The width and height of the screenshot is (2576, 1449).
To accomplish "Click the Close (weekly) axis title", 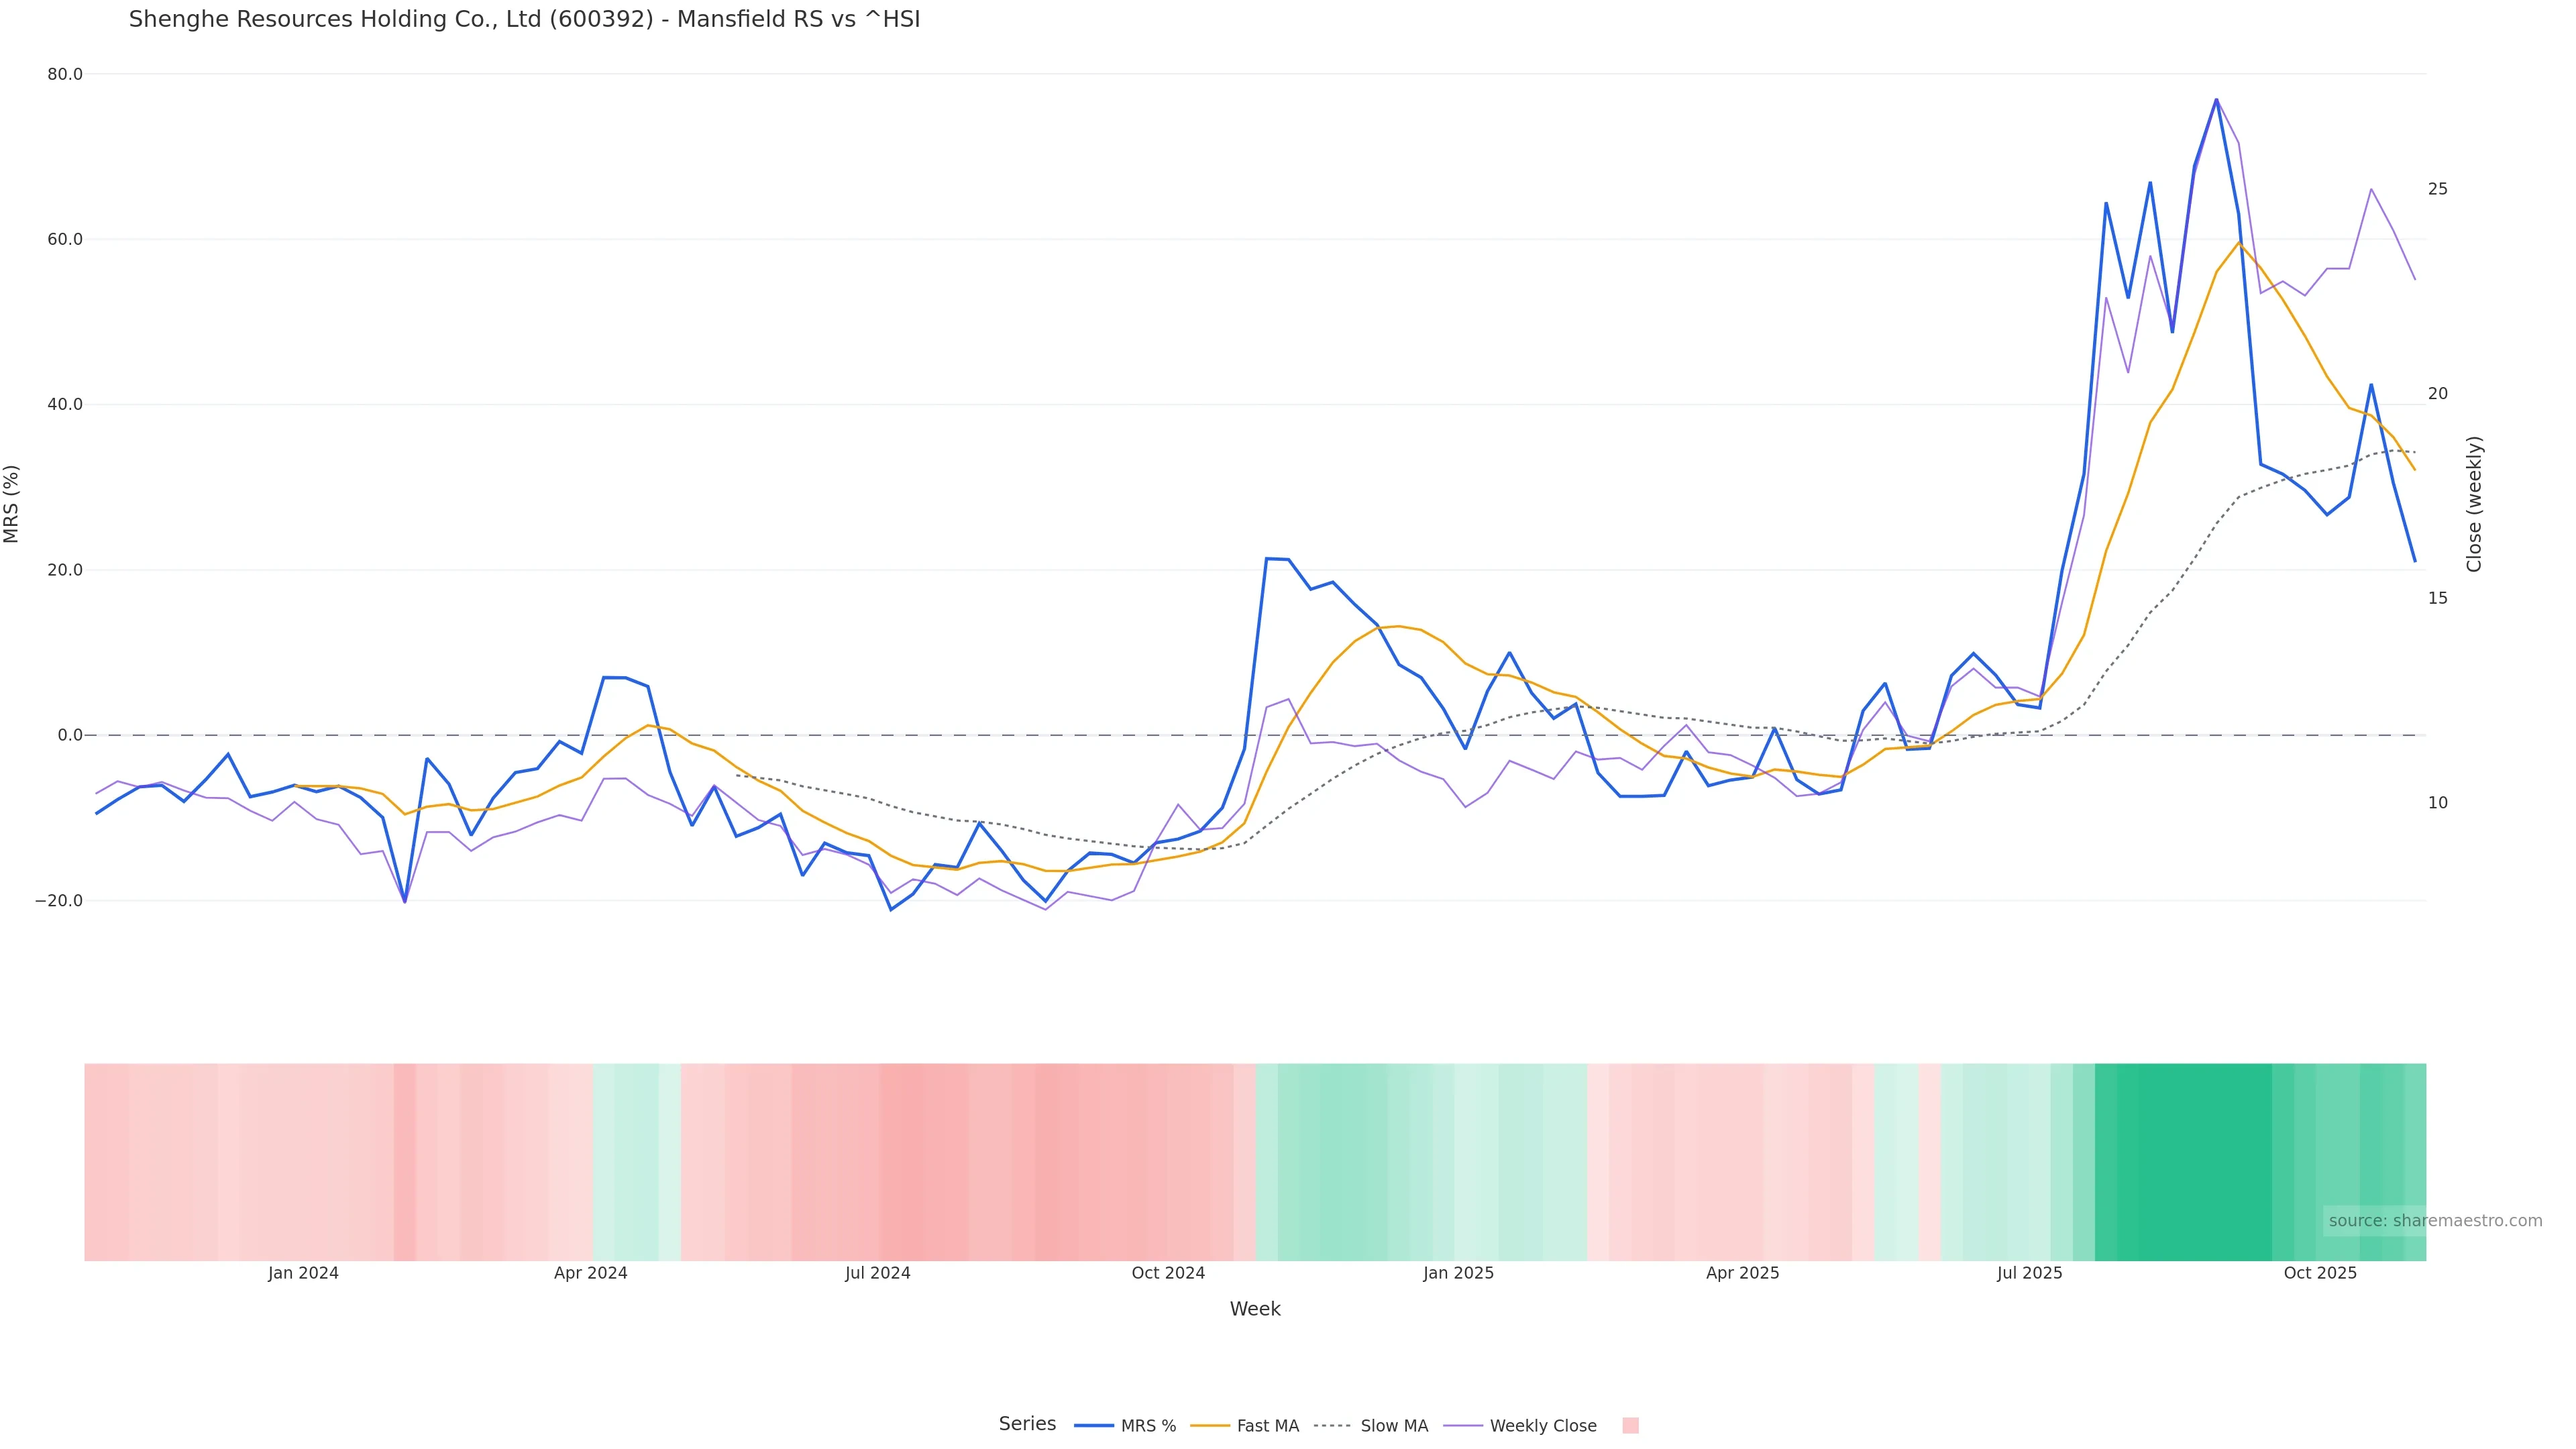I will click(2475, 504).
